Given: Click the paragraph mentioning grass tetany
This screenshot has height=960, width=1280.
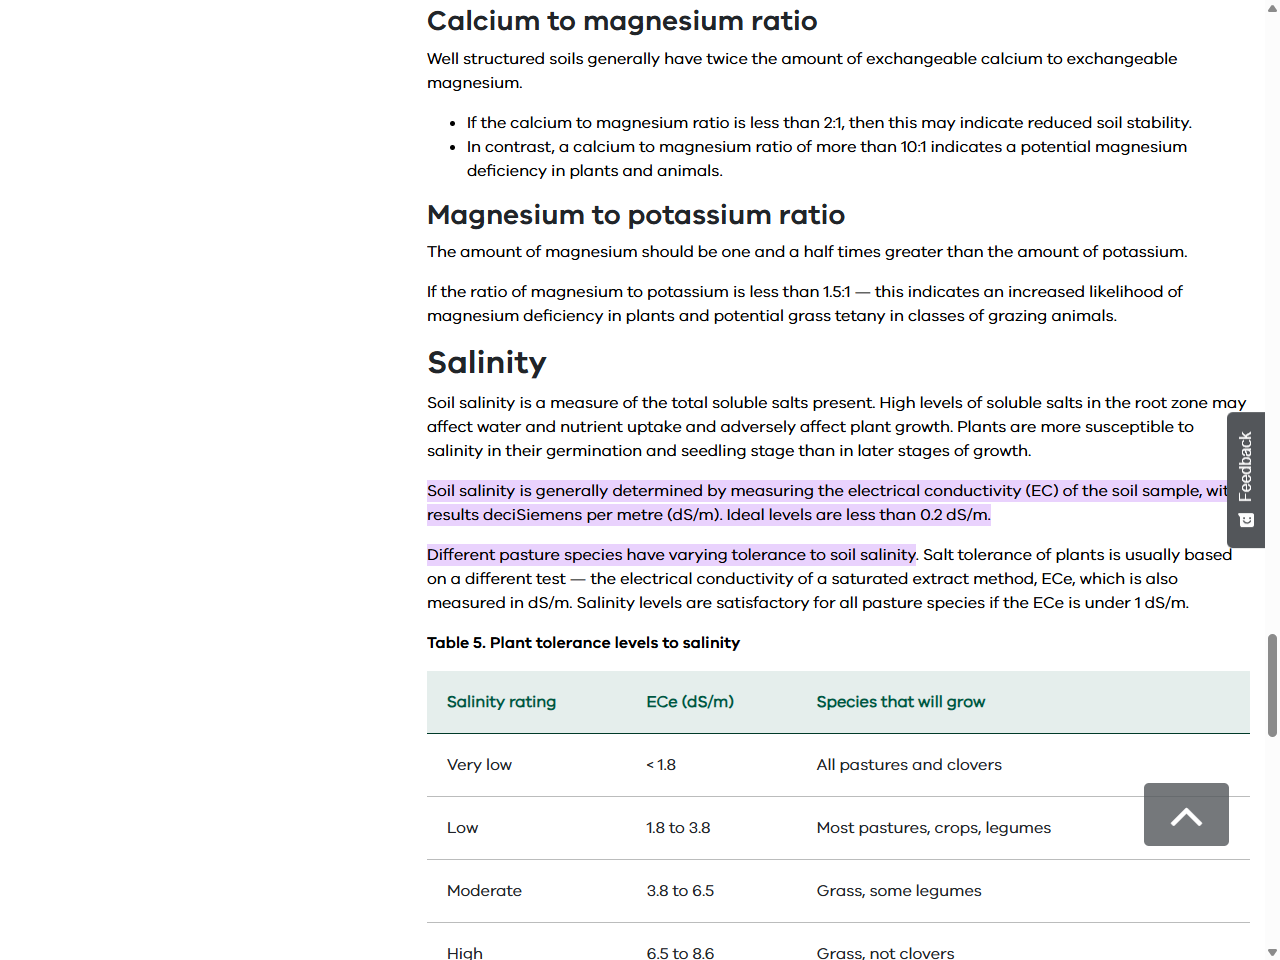Looking at the screenshot, I should [x=805, y=304].
